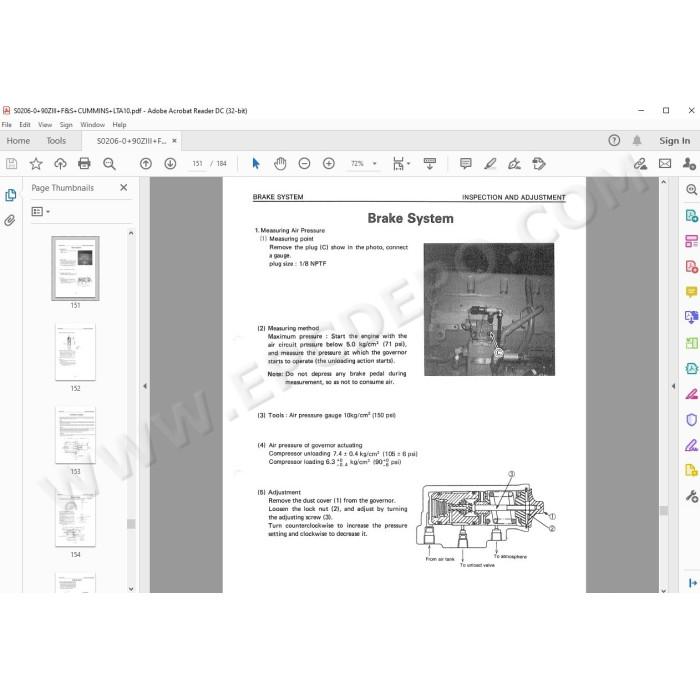The height and width of the screenshot is (700, 700).
Task: Select page 154 thumbnail
Action: [x=75, y=518]
